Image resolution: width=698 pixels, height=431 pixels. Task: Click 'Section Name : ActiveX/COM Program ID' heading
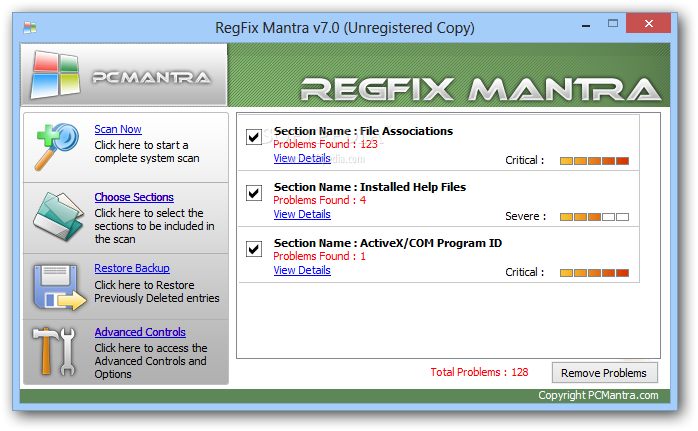tap(388, 243)
